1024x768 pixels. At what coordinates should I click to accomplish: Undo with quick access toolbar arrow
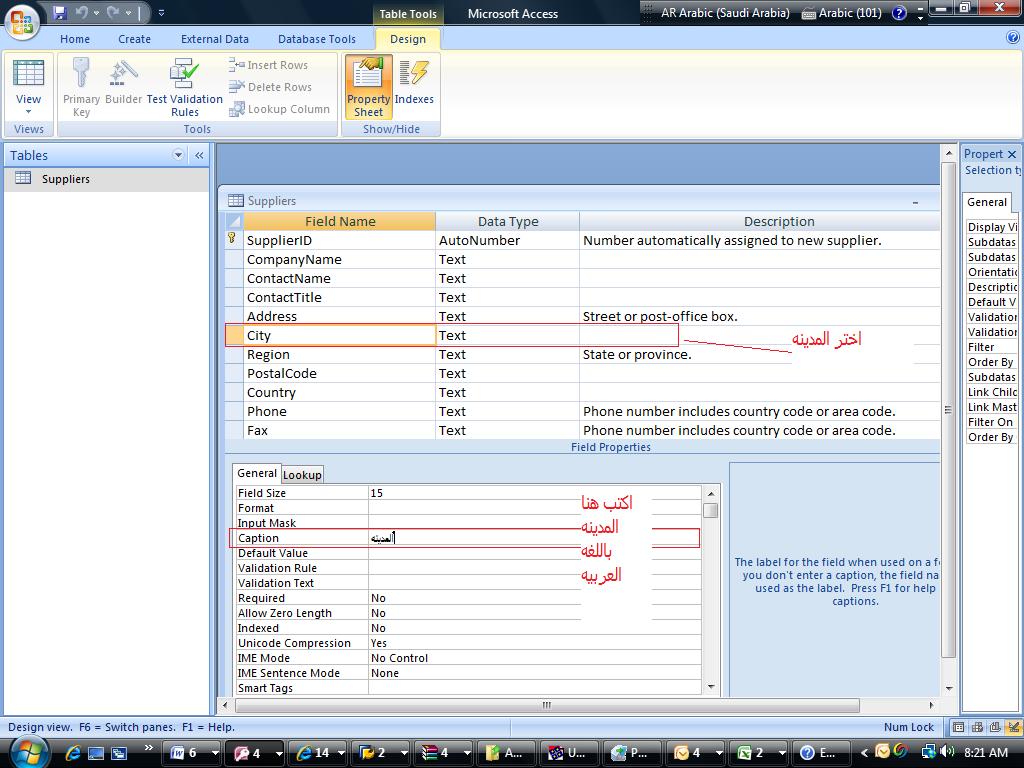click(82, 12)
